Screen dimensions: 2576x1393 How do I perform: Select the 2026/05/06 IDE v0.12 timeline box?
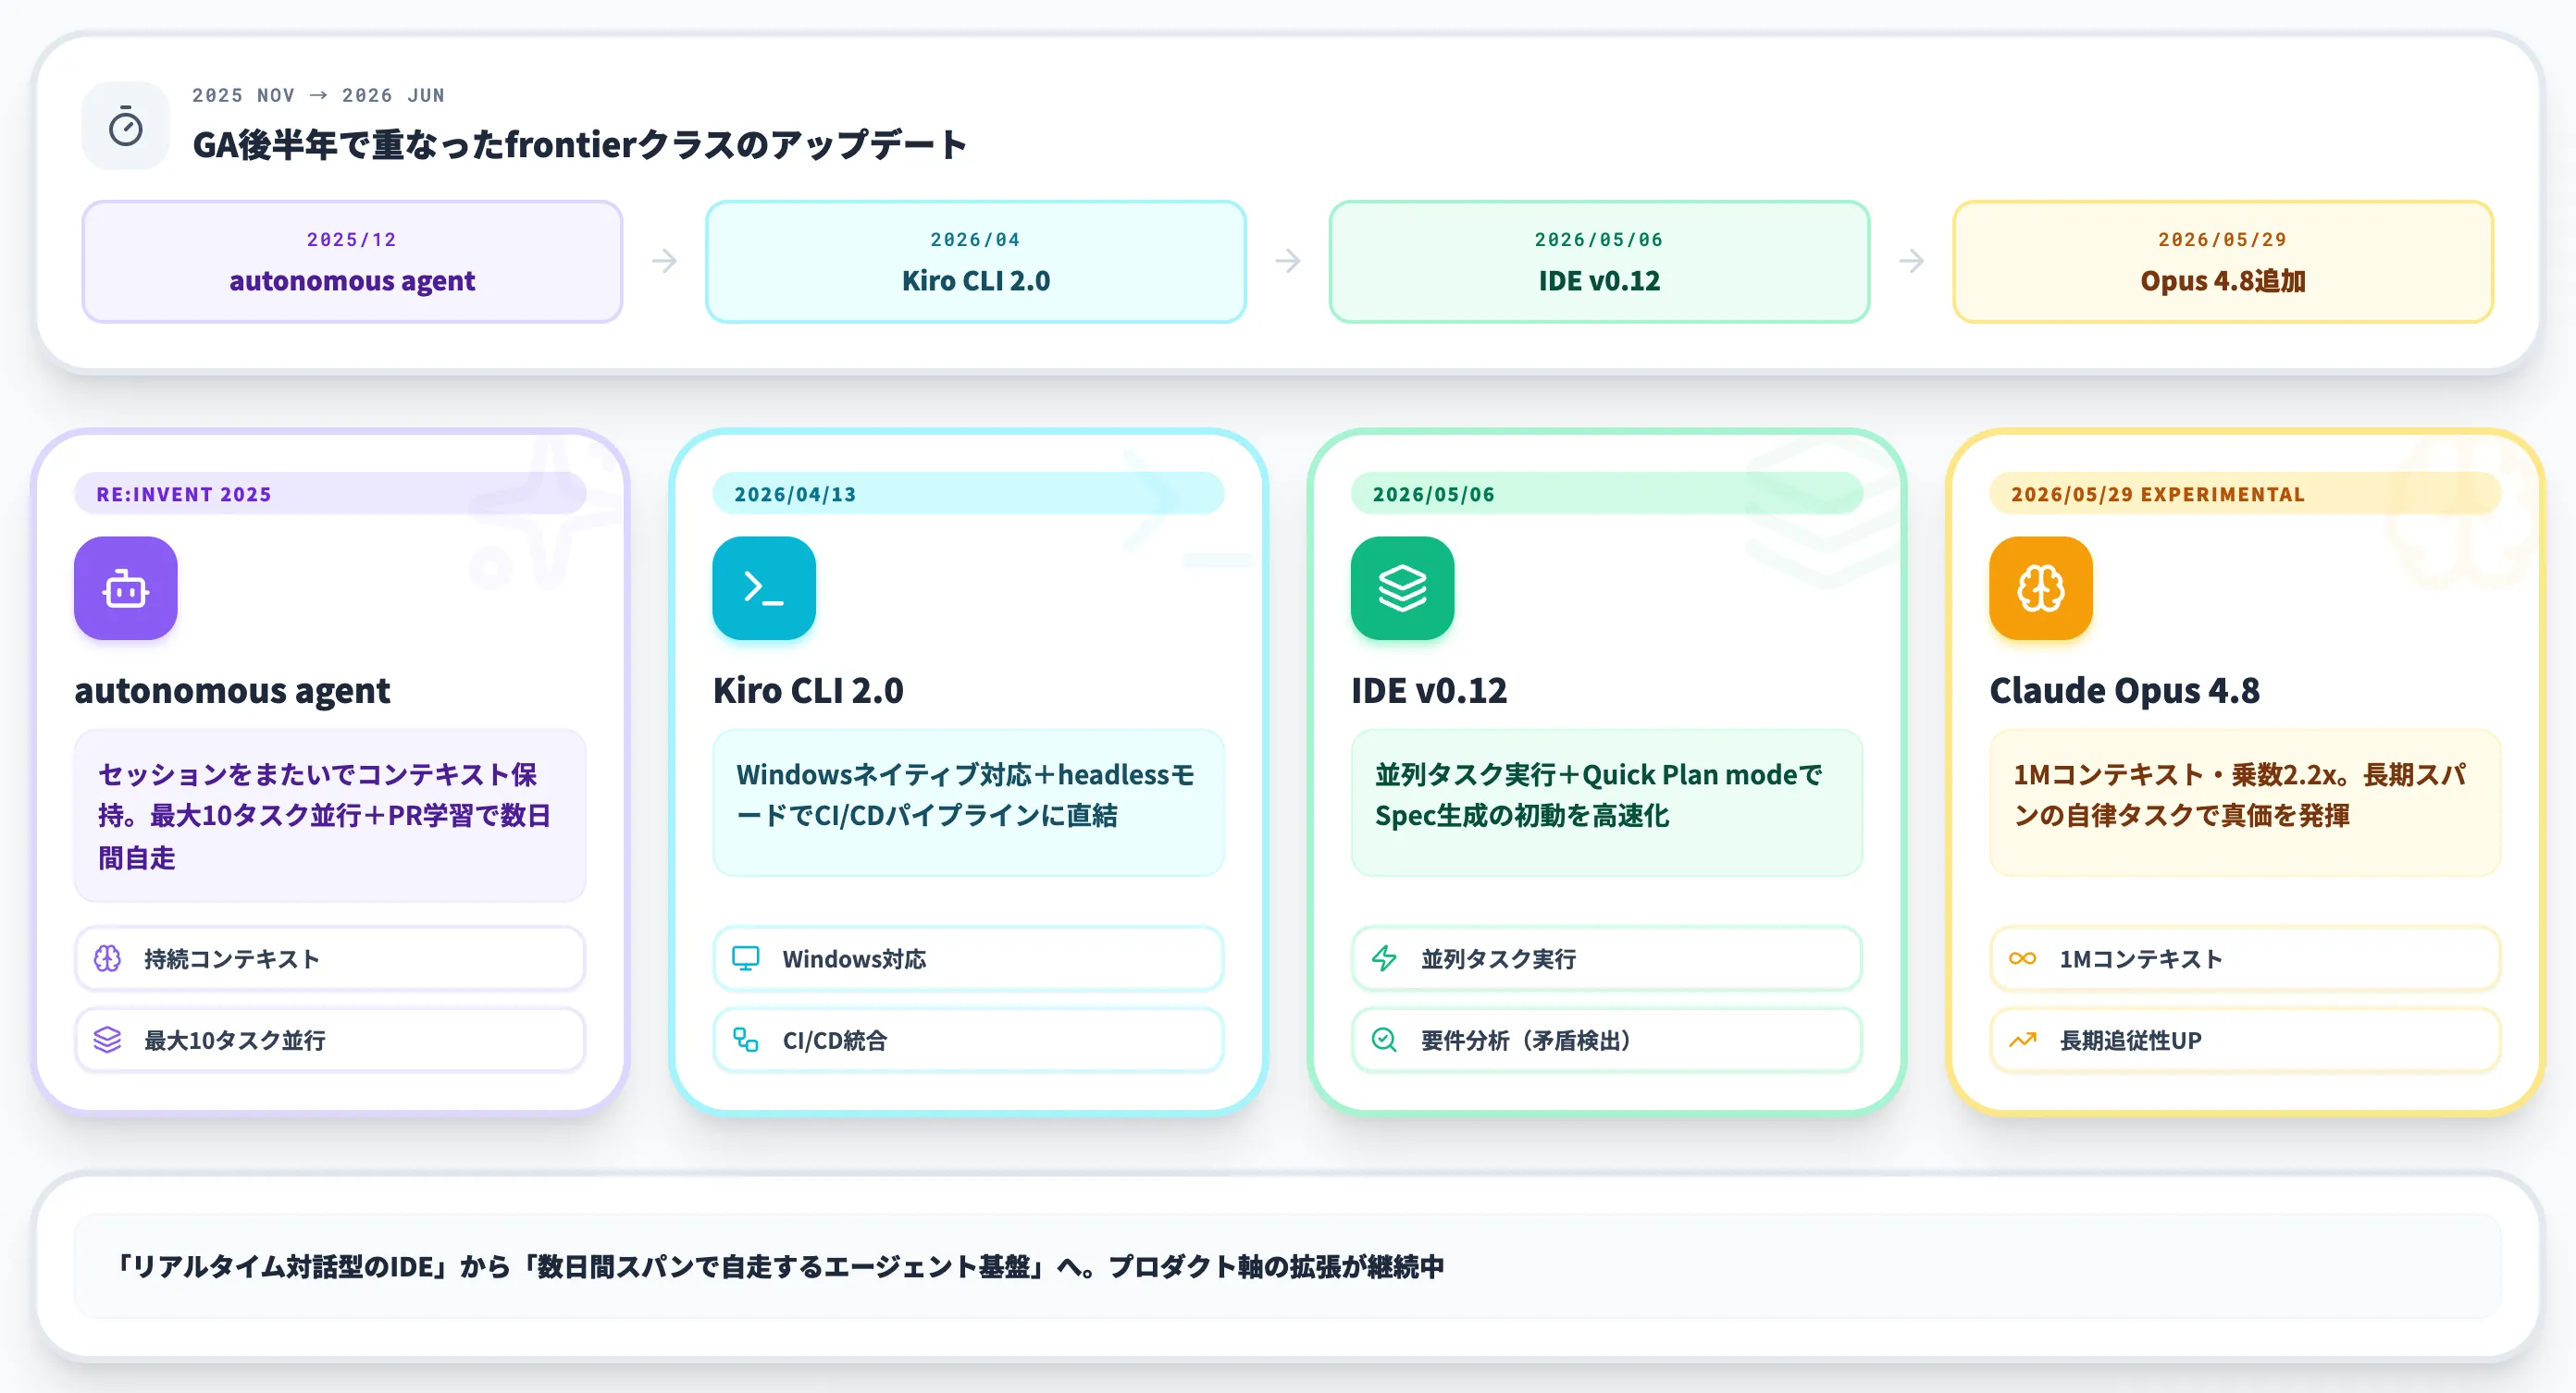point(1599,261)
